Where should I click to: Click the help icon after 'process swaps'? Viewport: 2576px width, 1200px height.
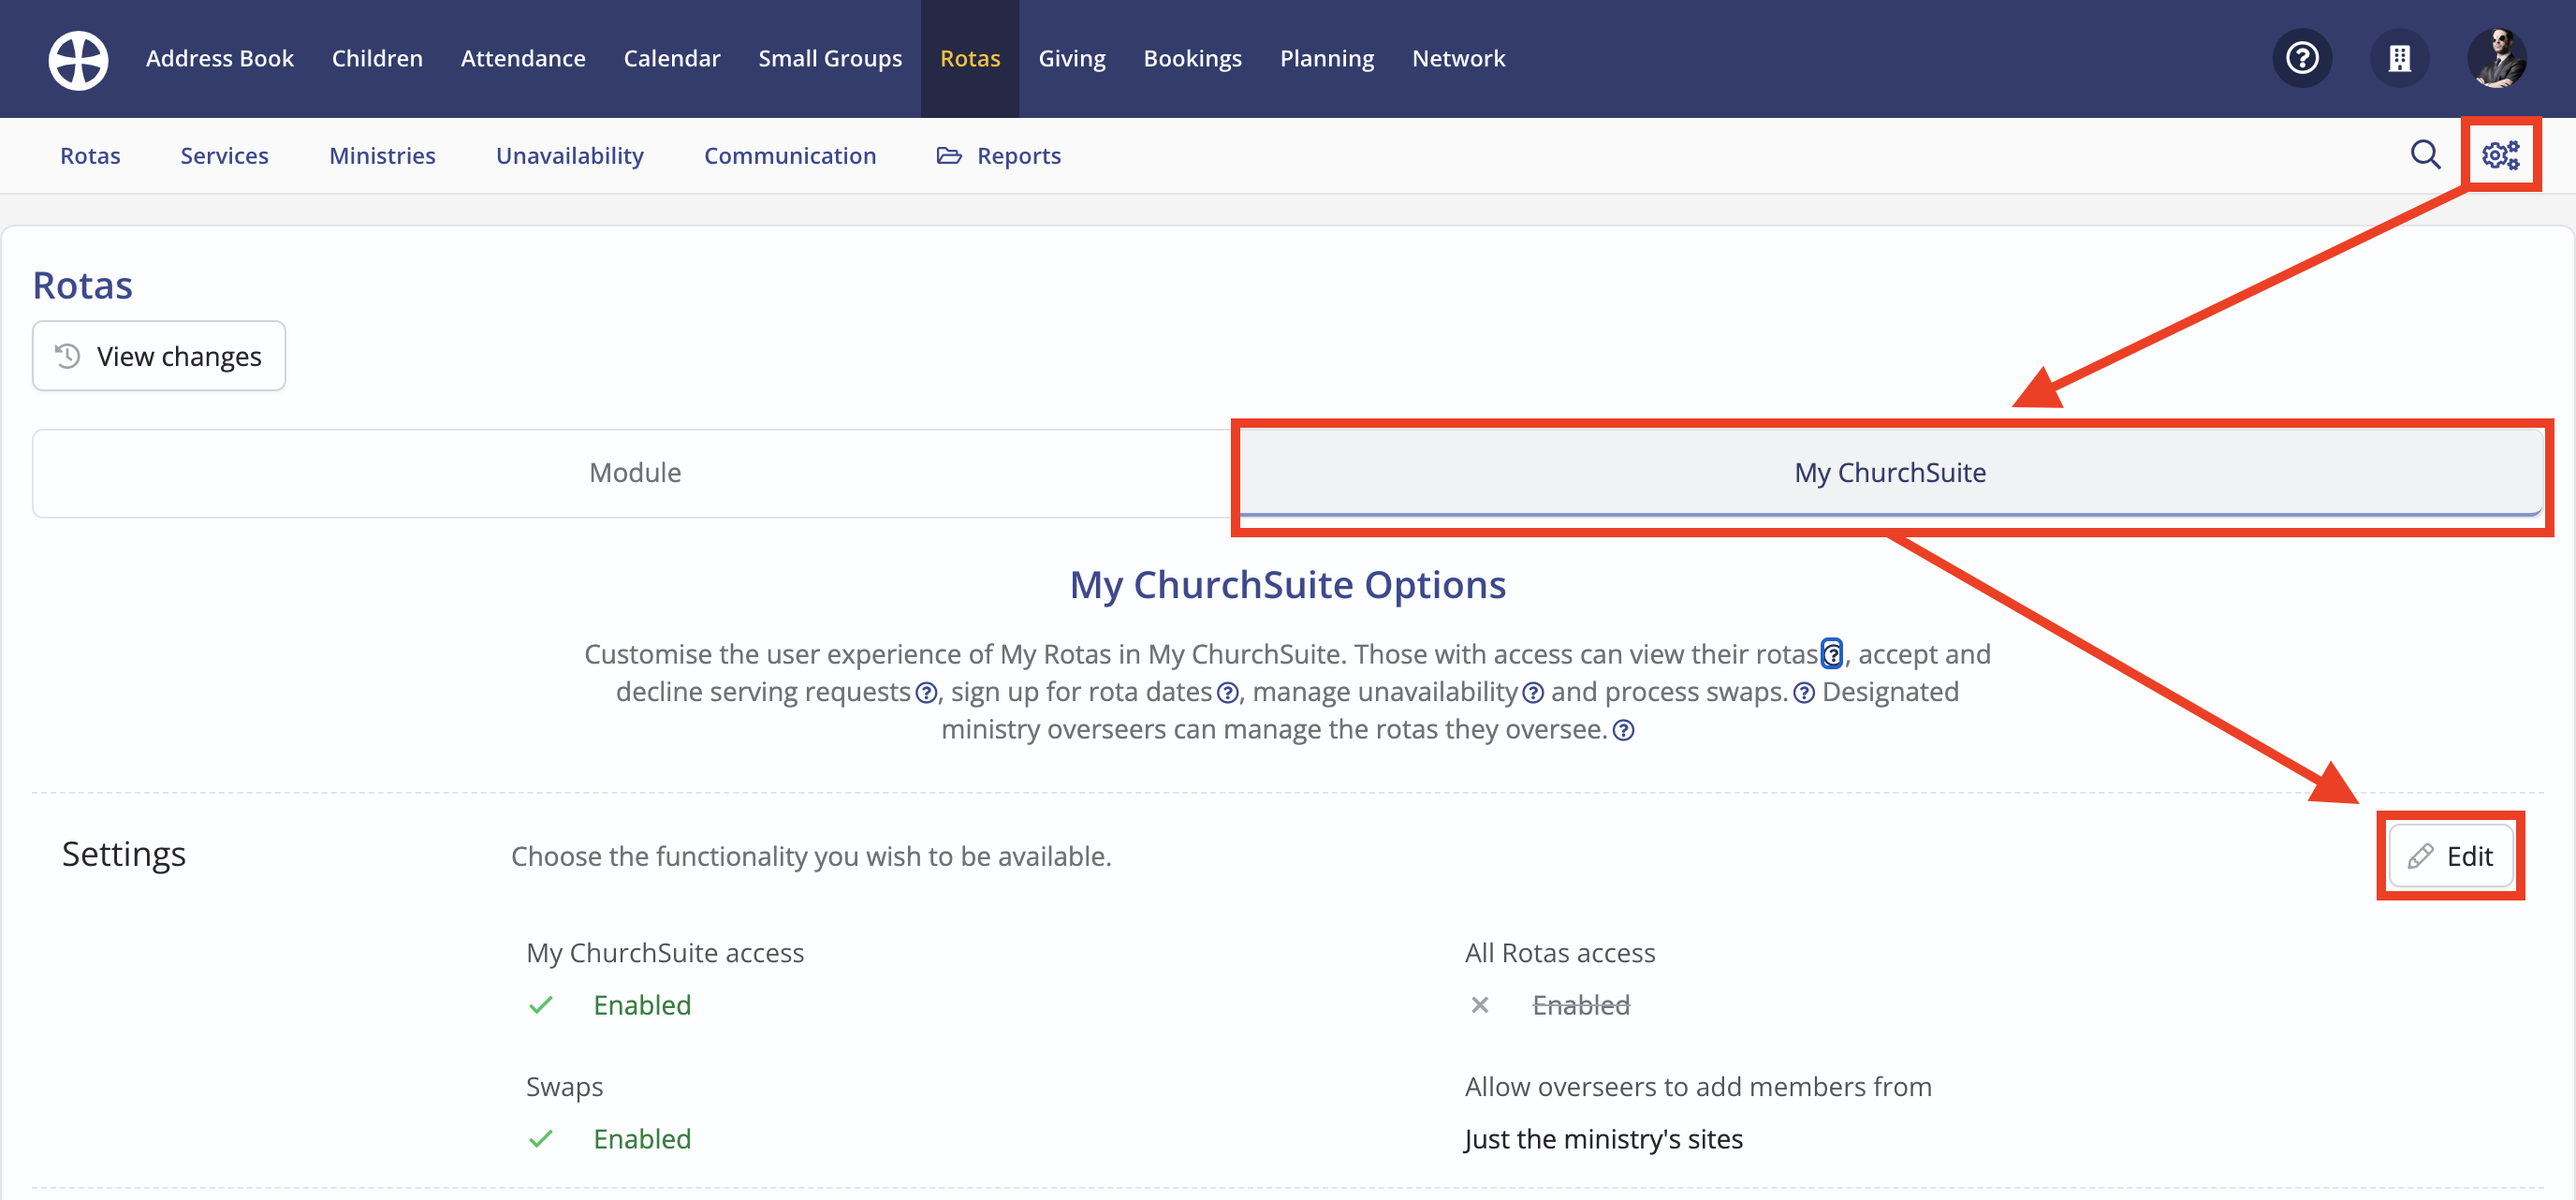(x=1804, y=693)
